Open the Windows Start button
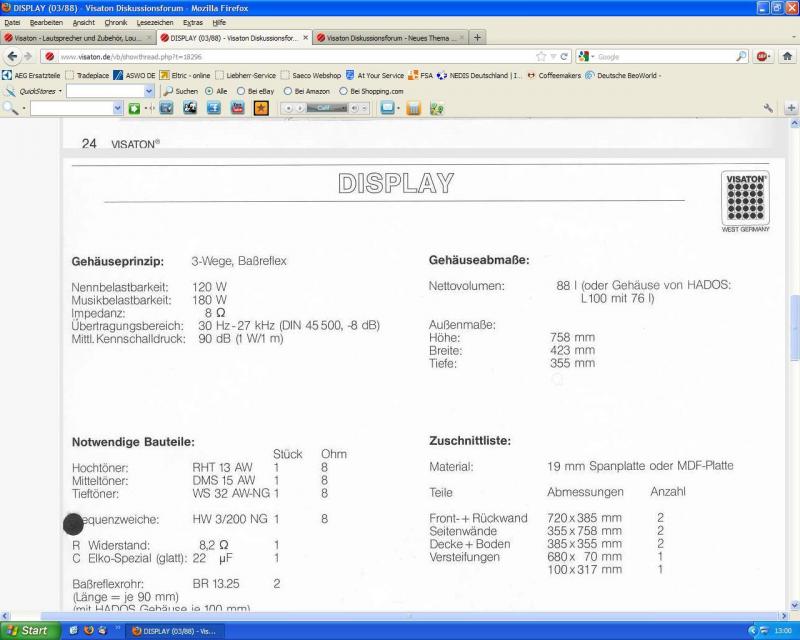 point(30,631)
